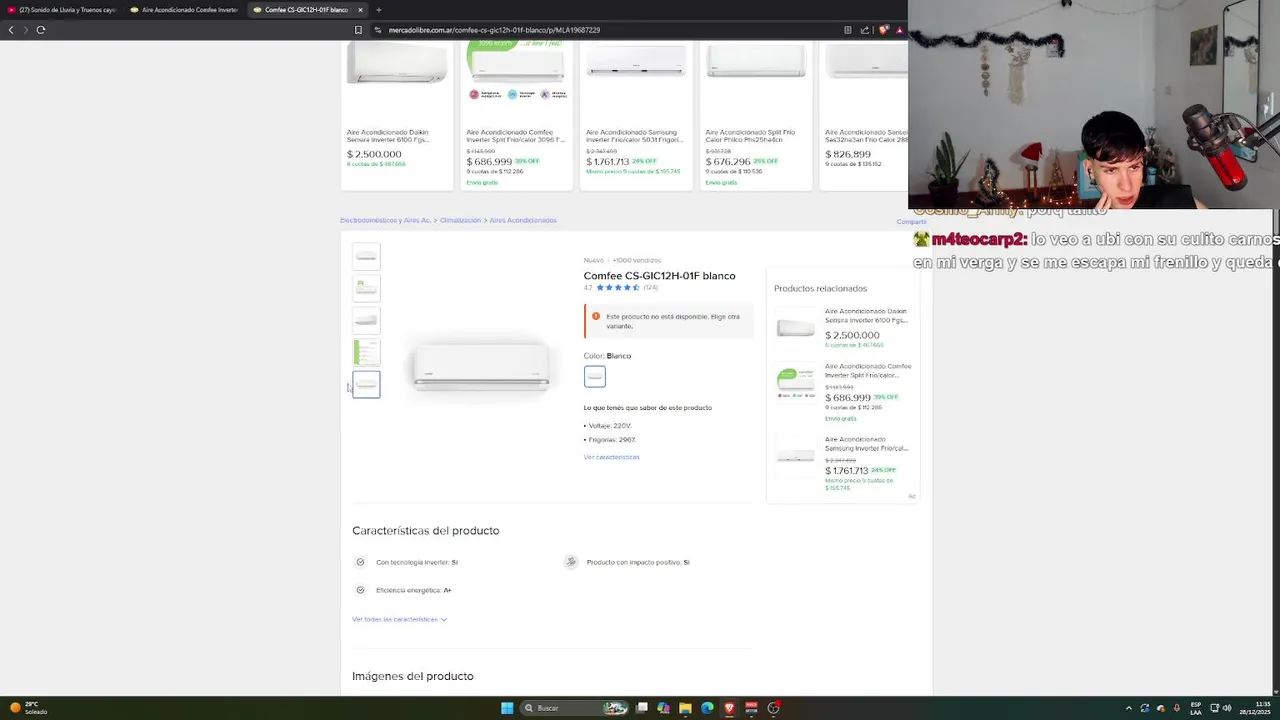Open Climatización breadcrumb
Viewport: 1280px width, 720px height.
tap(460, 220)
